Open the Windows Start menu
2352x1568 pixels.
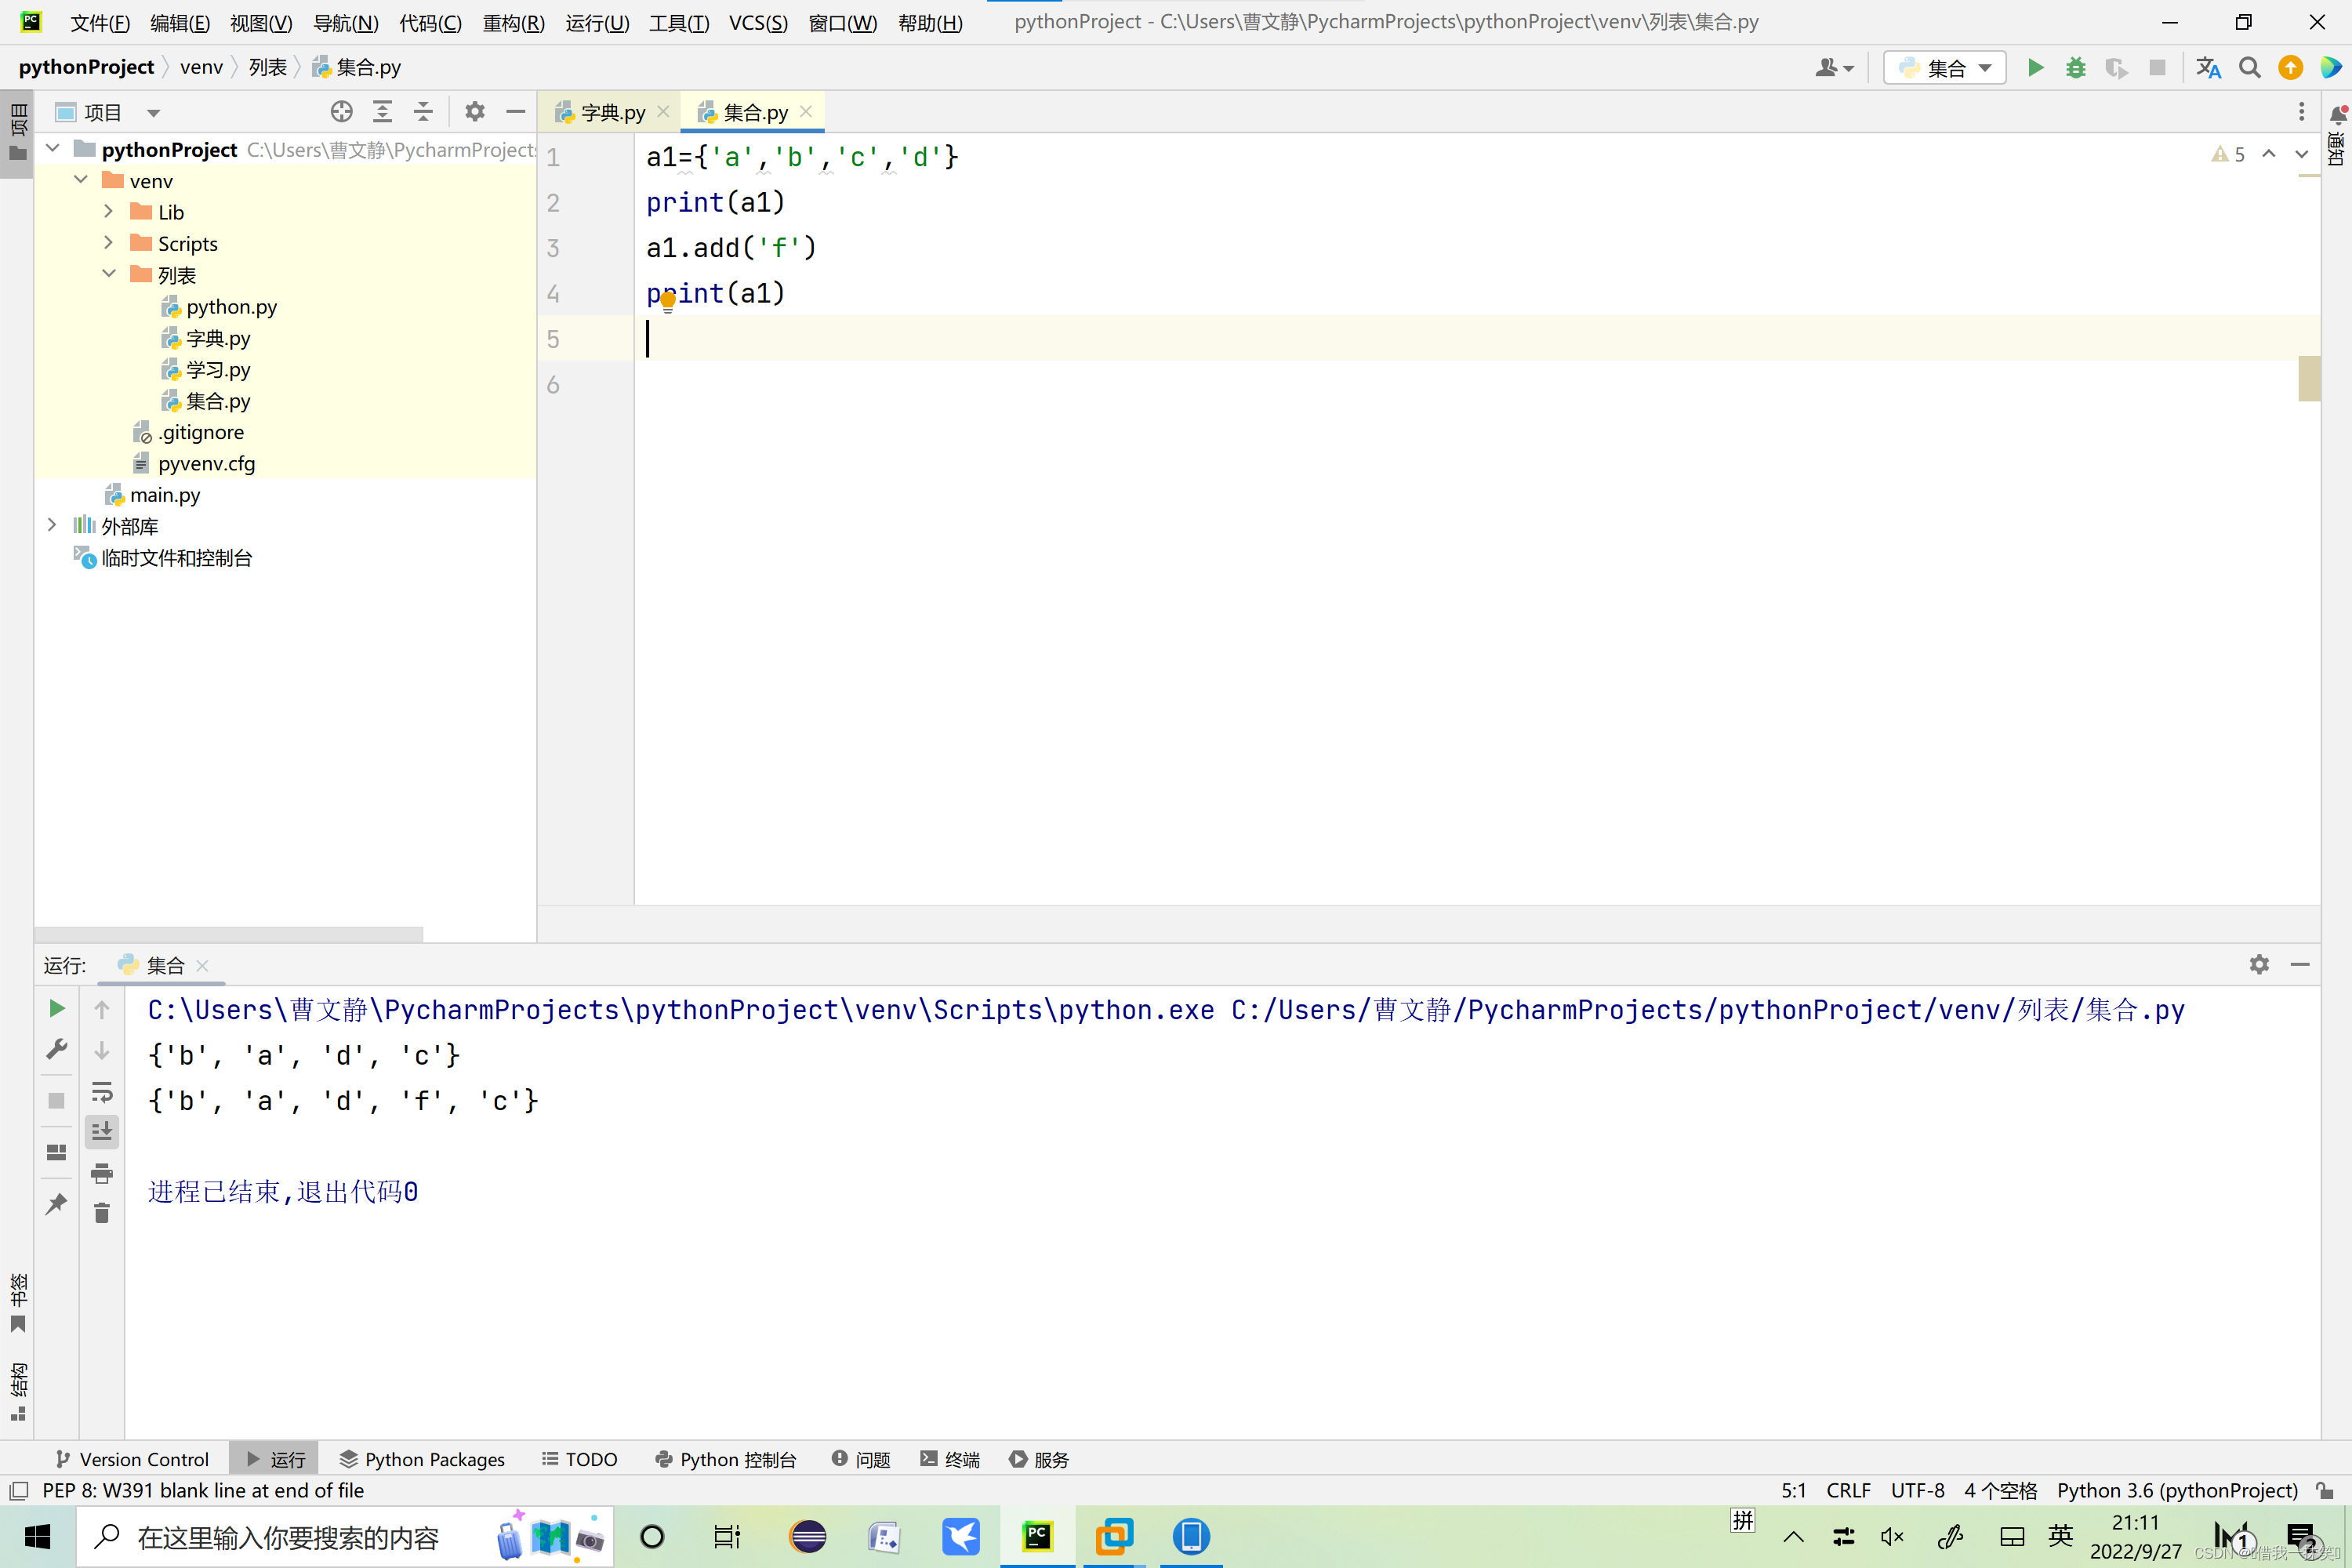37,1537
